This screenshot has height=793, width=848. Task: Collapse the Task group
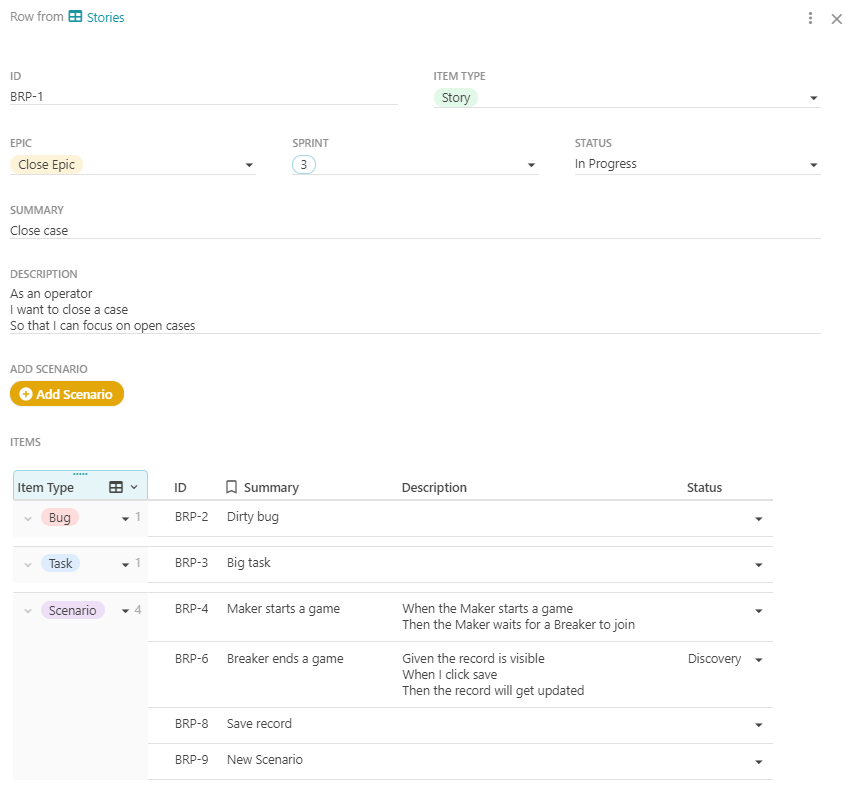tap(28, 564)
